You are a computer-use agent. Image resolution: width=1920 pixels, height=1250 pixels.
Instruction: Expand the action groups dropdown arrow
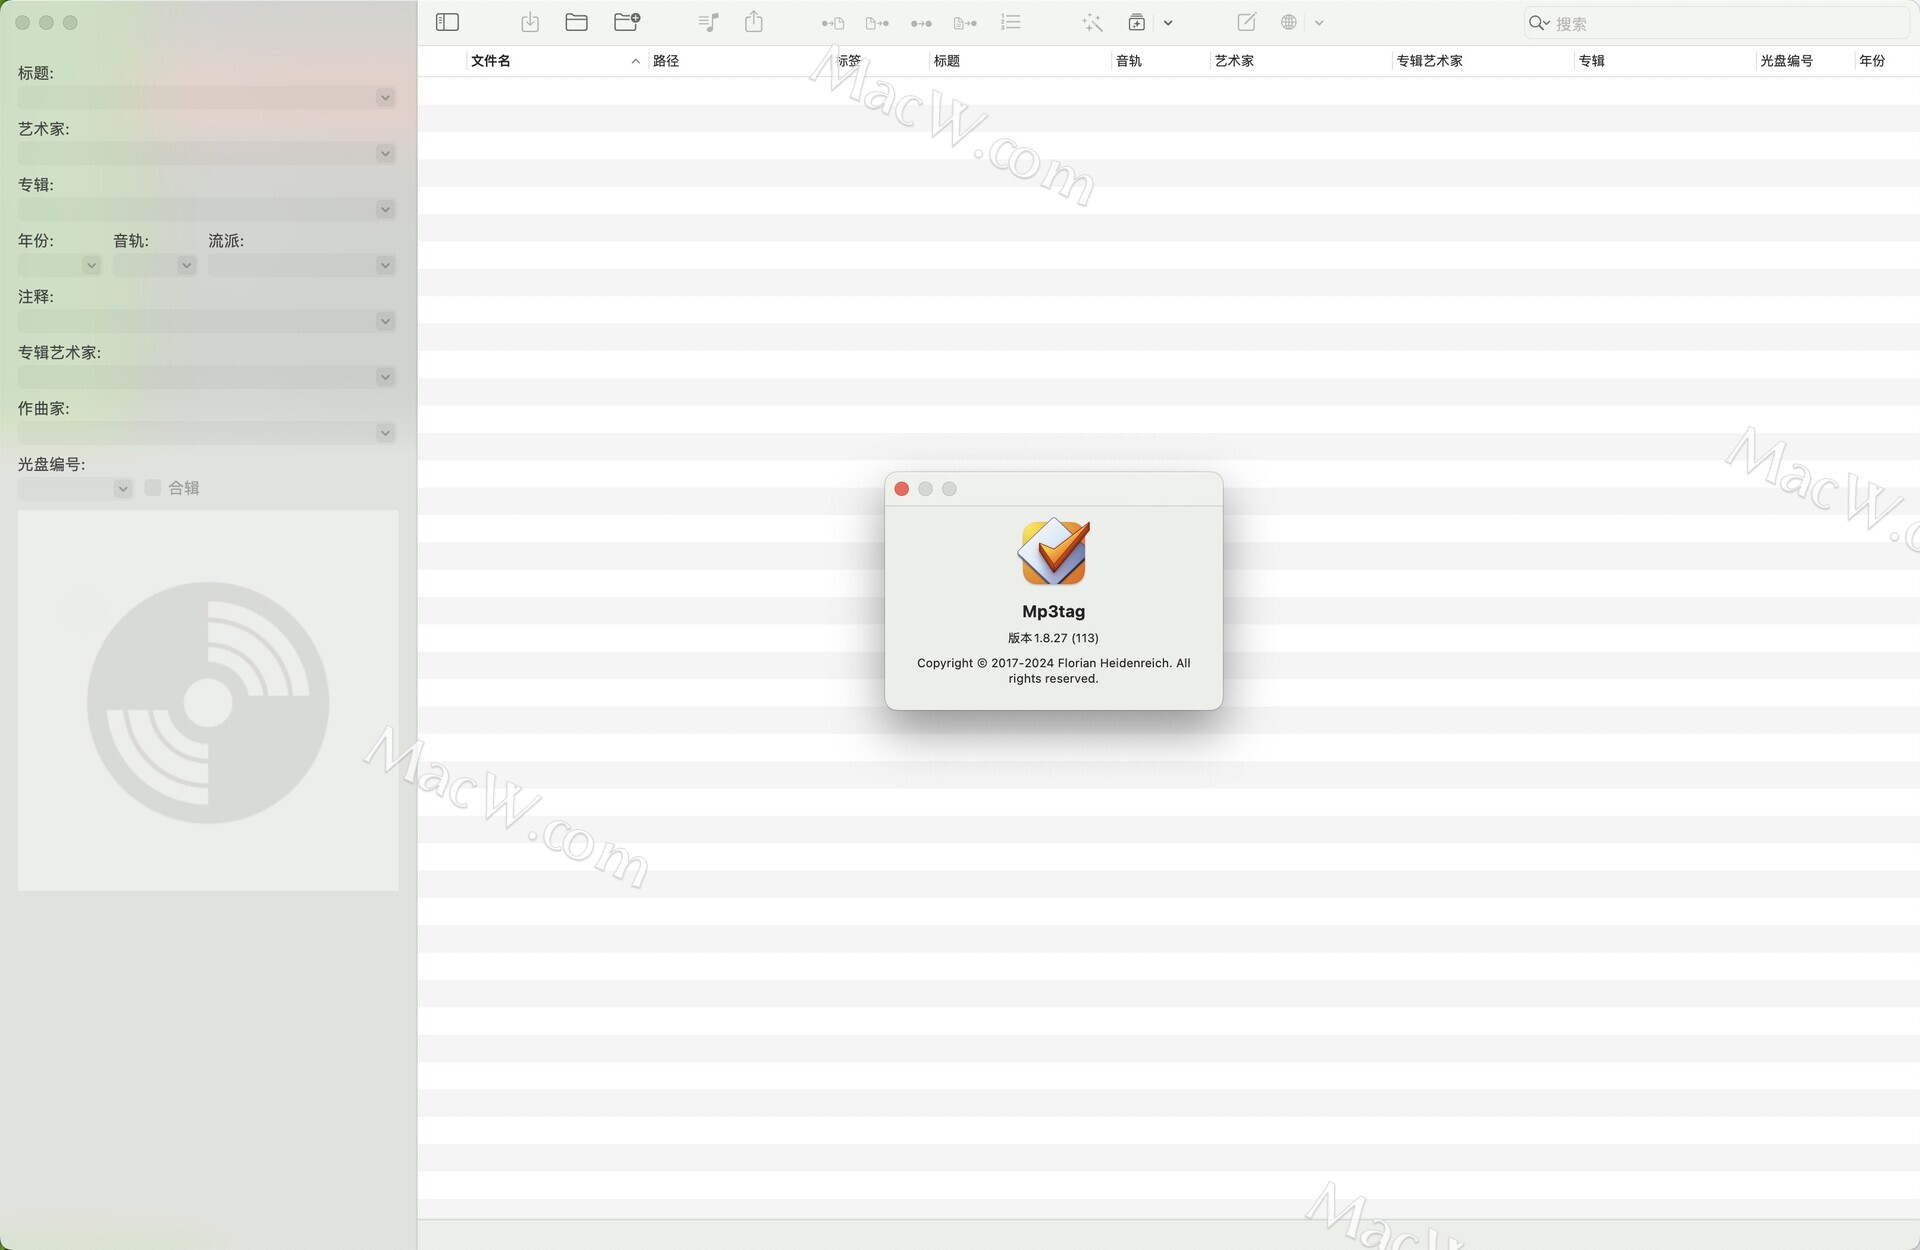pyautogui.click(x=1168, y=23)
